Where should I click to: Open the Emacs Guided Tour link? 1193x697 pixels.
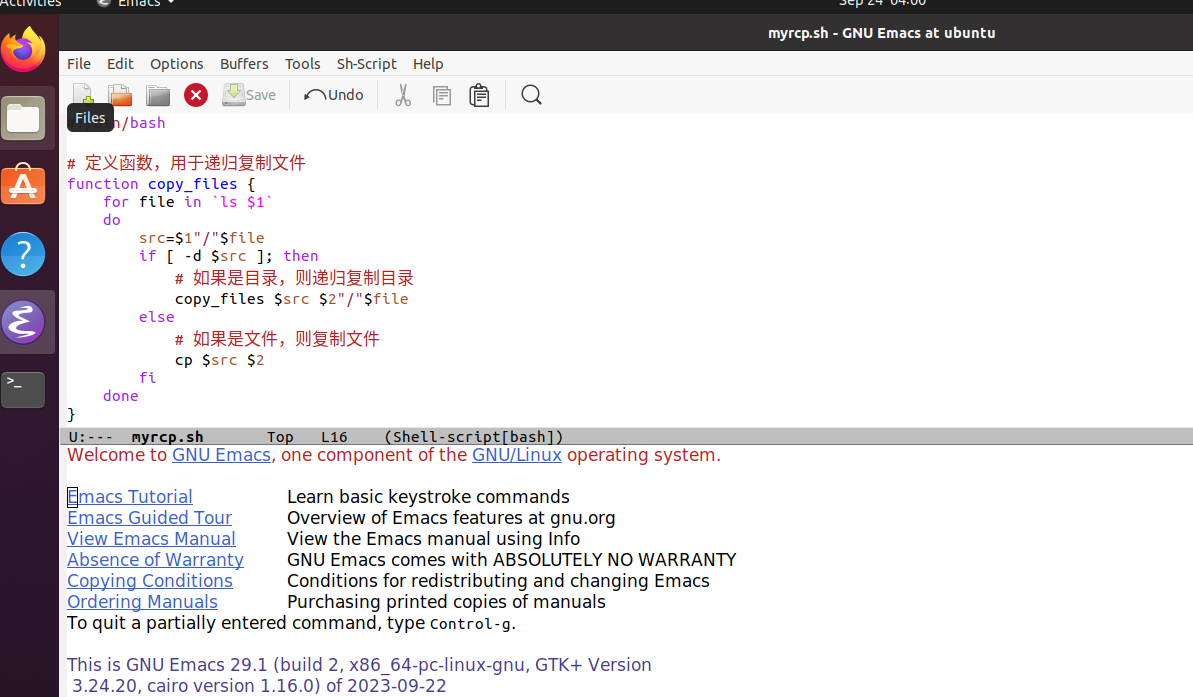pyautogui.click(x=149, y=518)
